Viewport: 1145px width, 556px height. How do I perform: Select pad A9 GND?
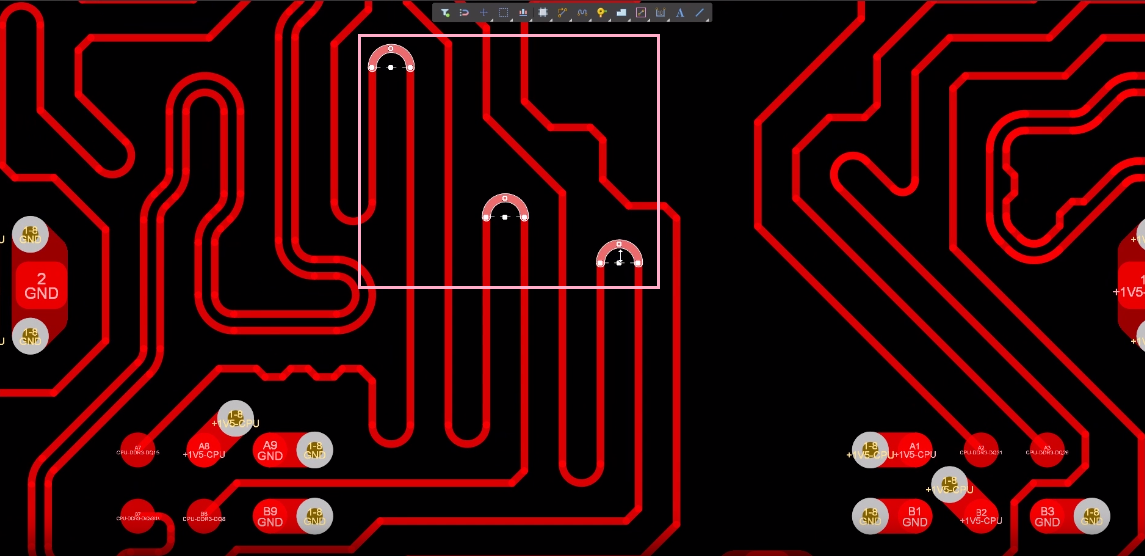coord(271,450)
